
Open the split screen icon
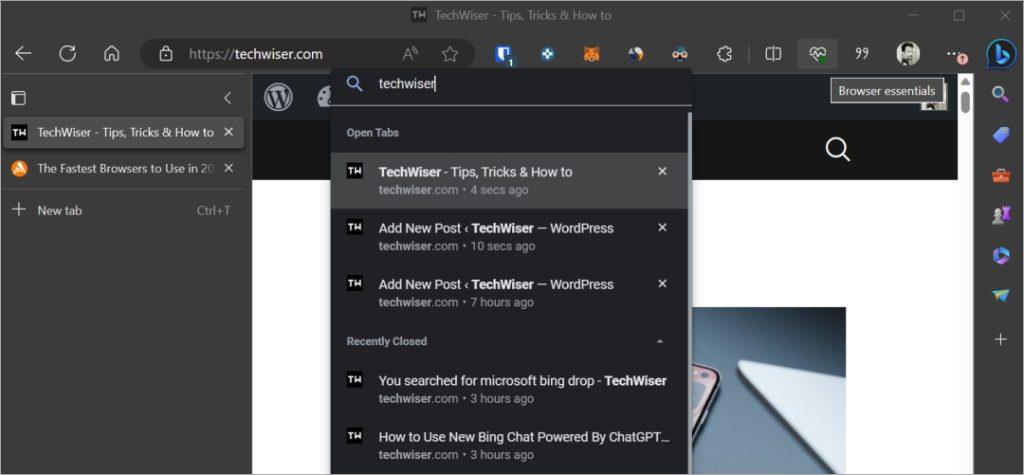[x=773, y=54]
